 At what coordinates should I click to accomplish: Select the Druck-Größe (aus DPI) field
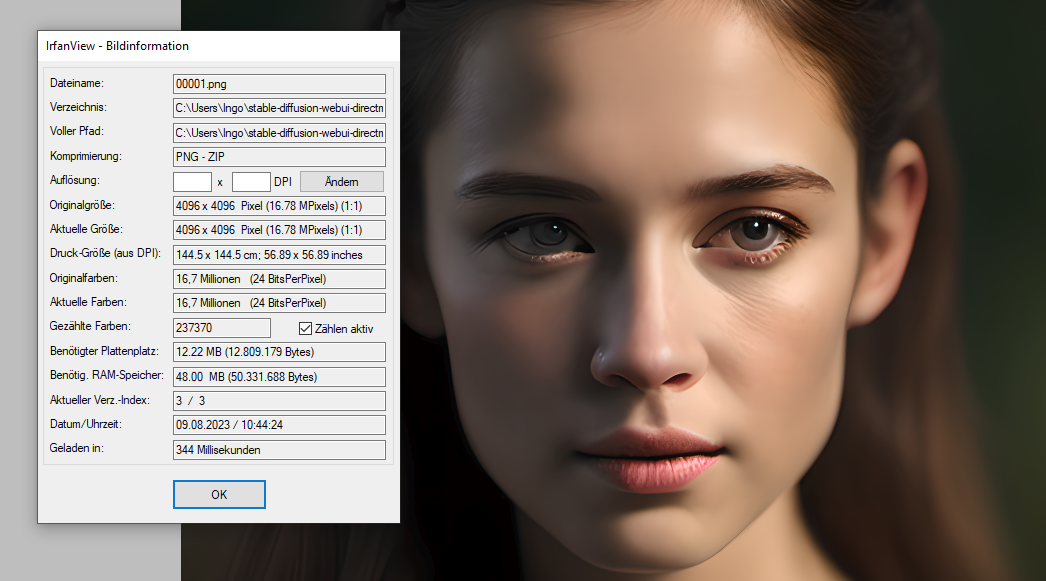click(x=279, y=255)
